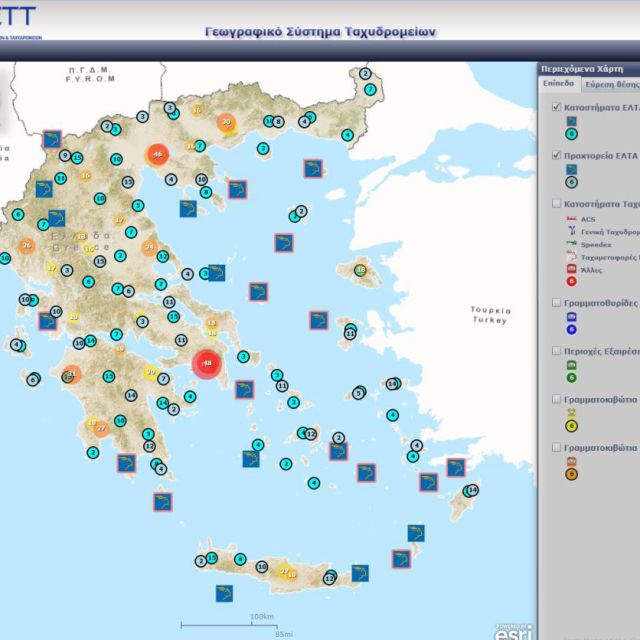Click the orange Γραμματοκιβώτια letterbox legend icon

(x=571, y=461)
